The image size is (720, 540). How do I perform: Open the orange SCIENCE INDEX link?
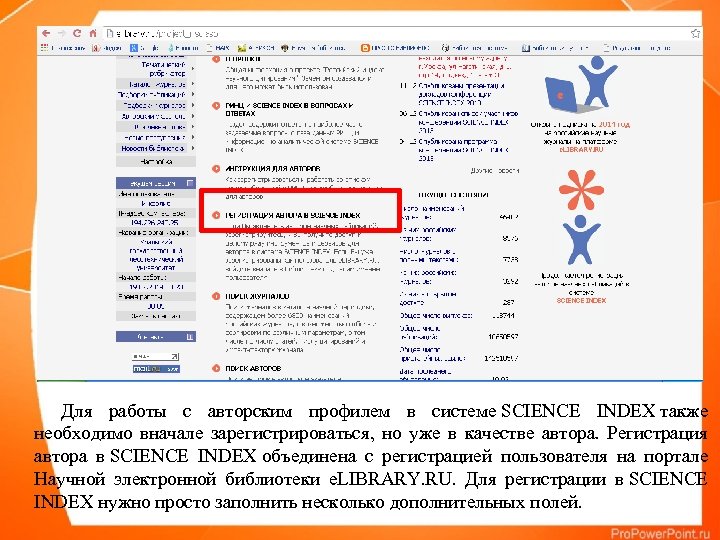click(x=581, y=300)
